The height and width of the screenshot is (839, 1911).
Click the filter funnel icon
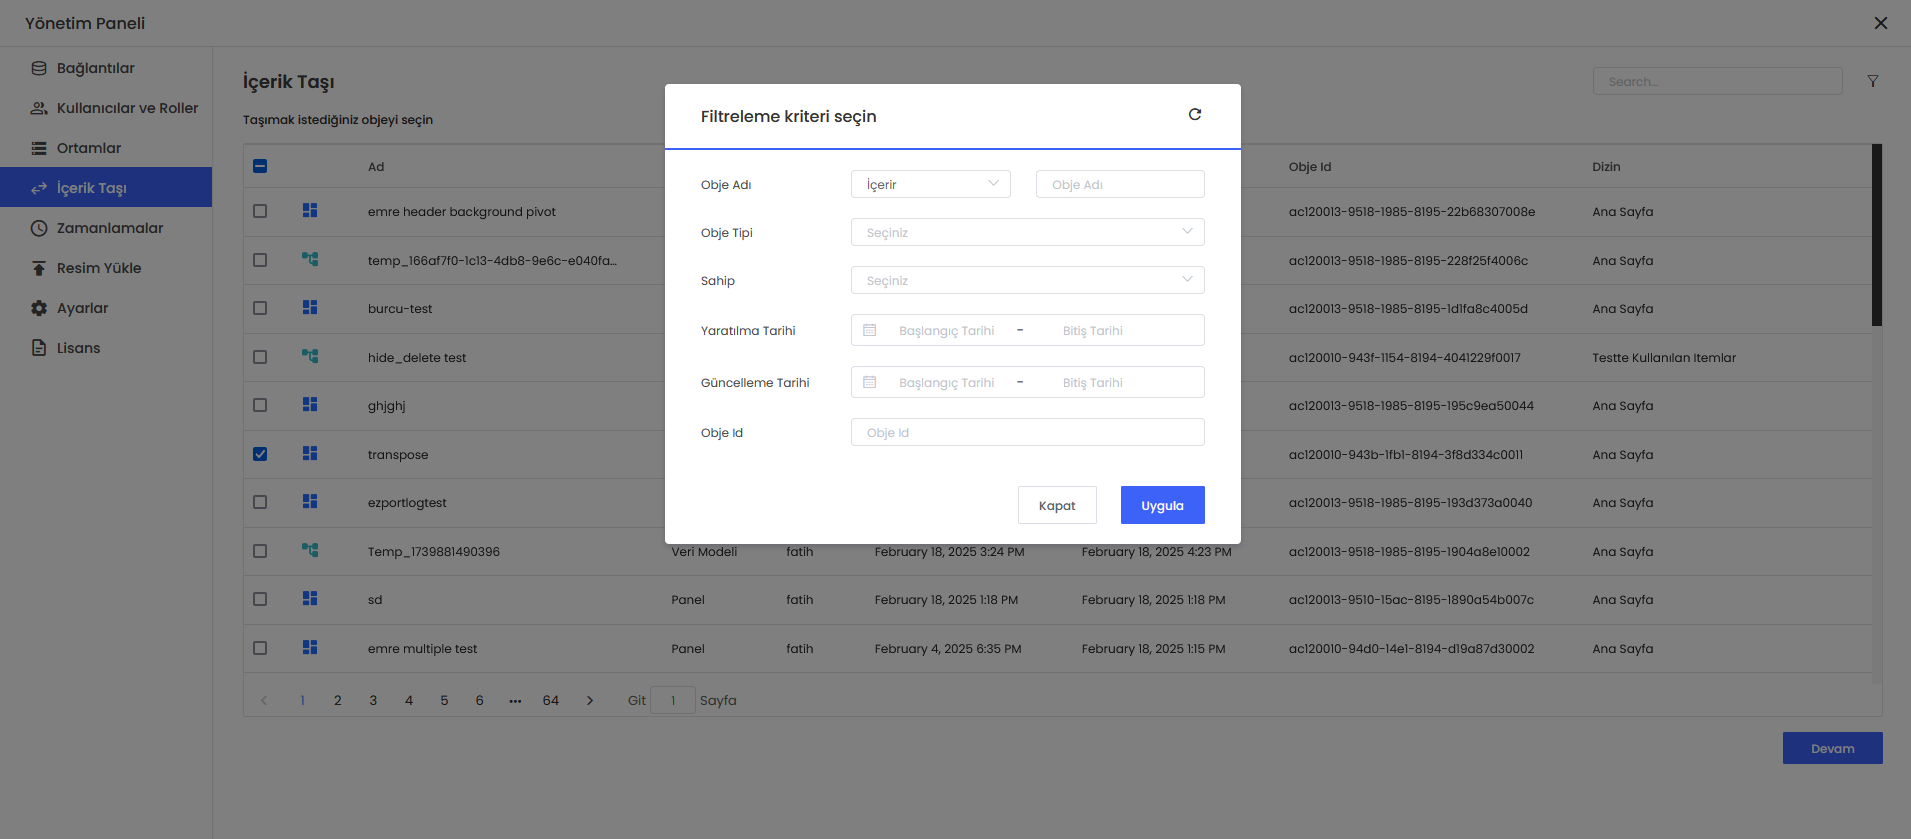1872,81
